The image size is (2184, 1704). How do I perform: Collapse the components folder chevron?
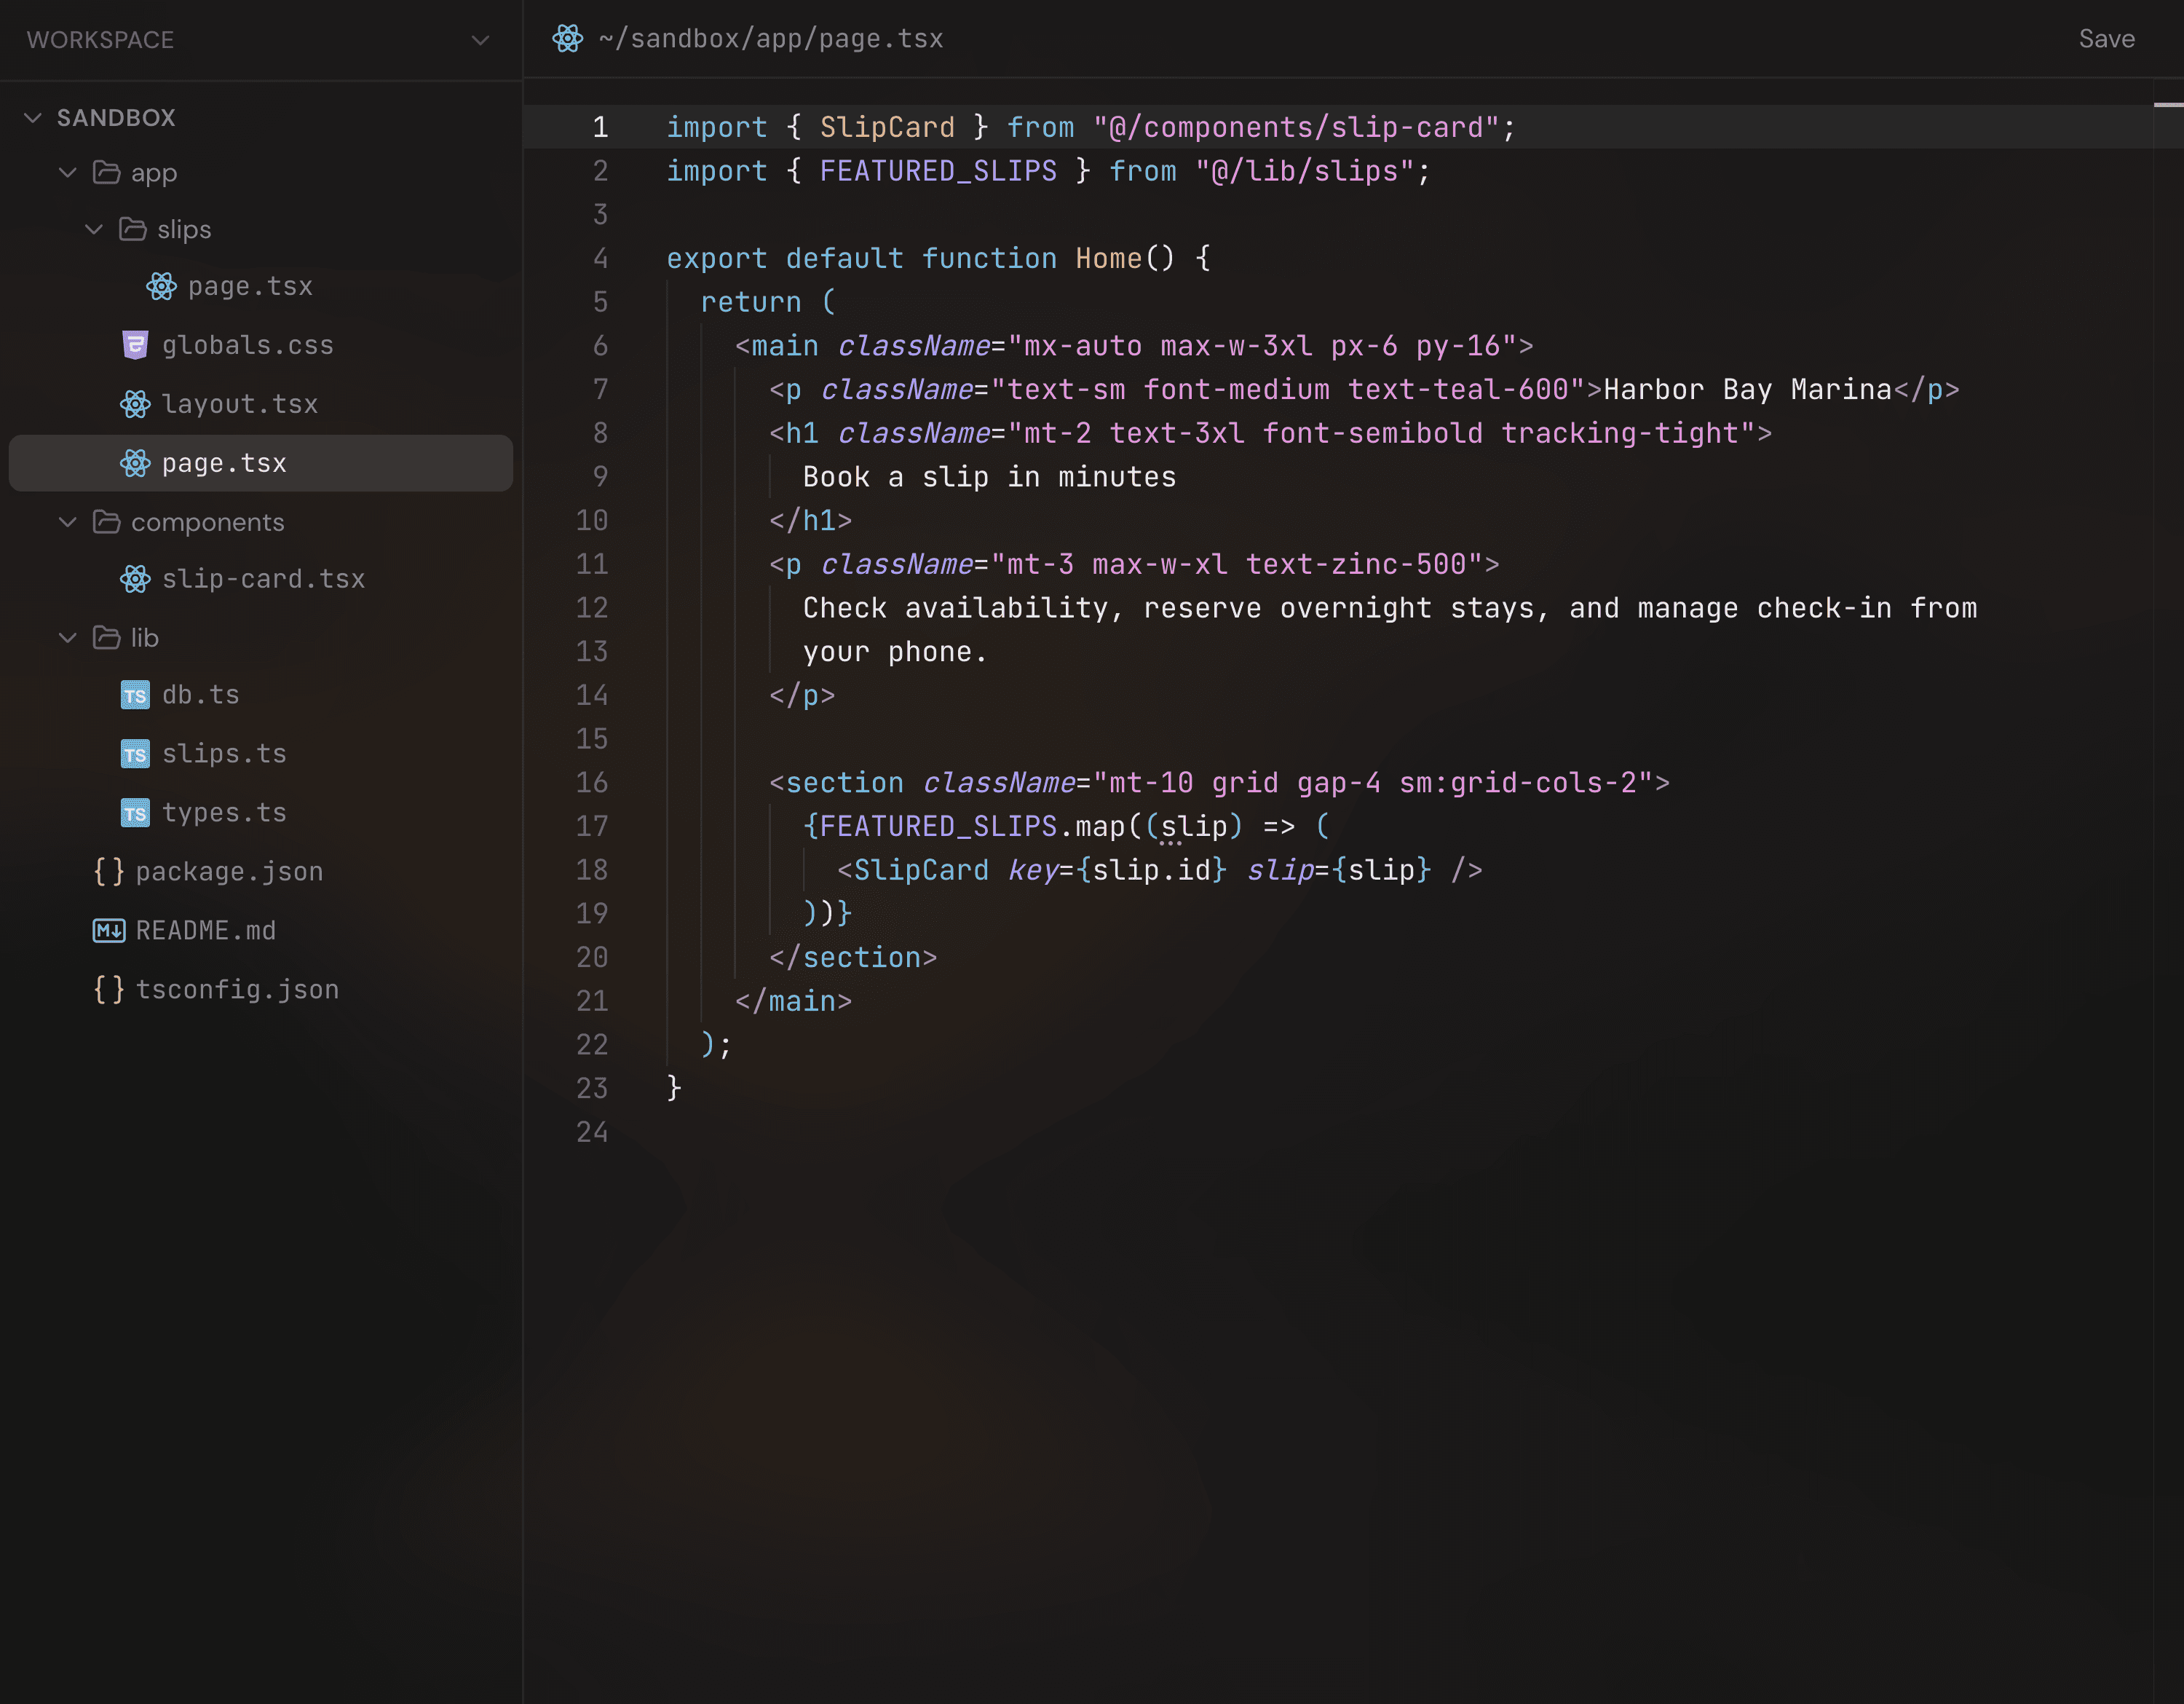pyautogui.click(x=68, y=522)
